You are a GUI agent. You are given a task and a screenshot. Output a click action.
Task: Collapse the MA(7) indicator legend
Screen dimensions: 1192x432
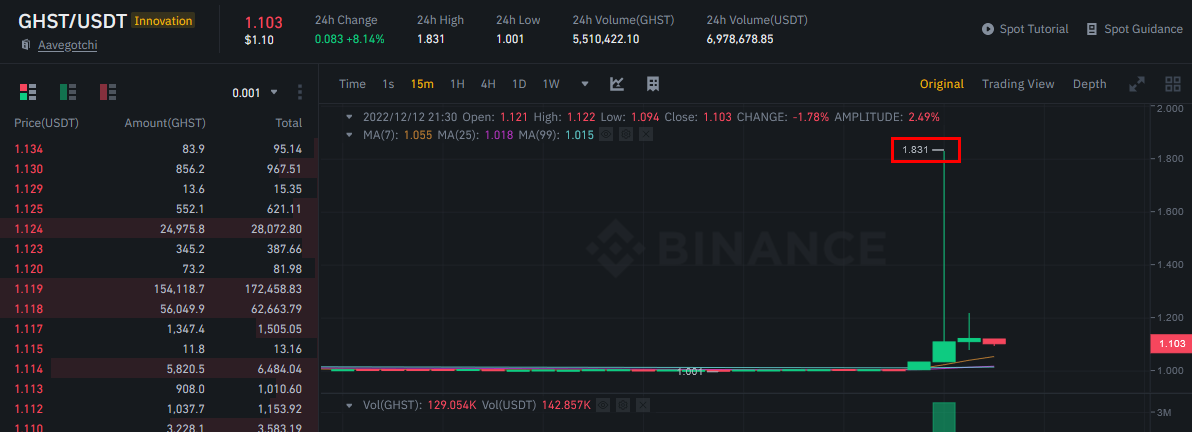[349, 135]
